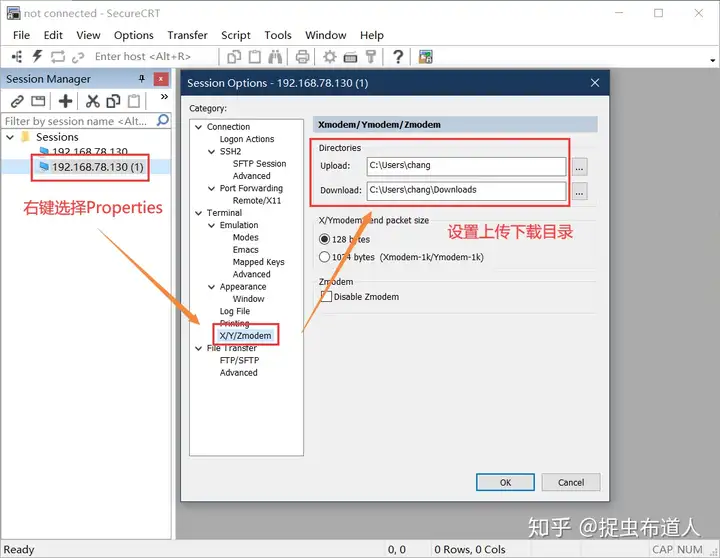720x558 pixels.
Task: Click the keymap editor keyboard icon
Action: point(350,57)
